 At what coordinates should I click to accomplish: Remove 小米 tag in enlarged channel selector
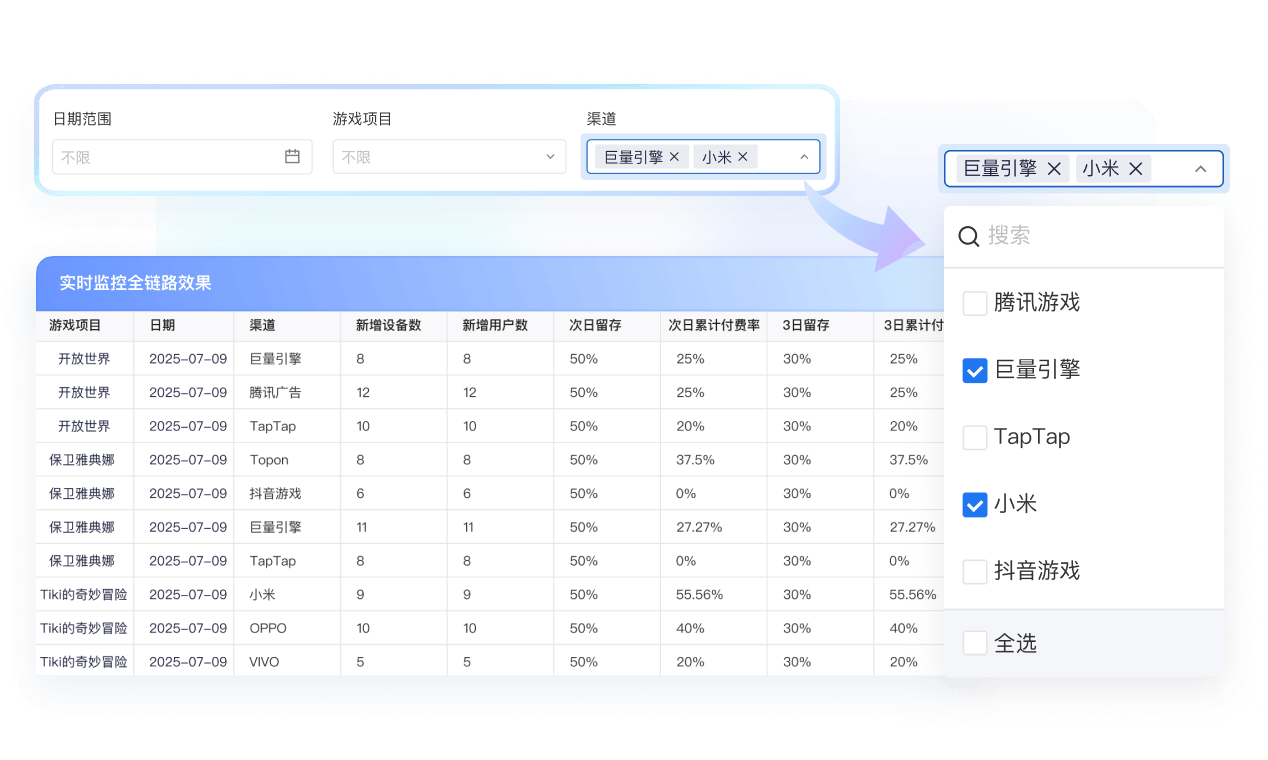pyautogui.click(x=1136, y=169)
